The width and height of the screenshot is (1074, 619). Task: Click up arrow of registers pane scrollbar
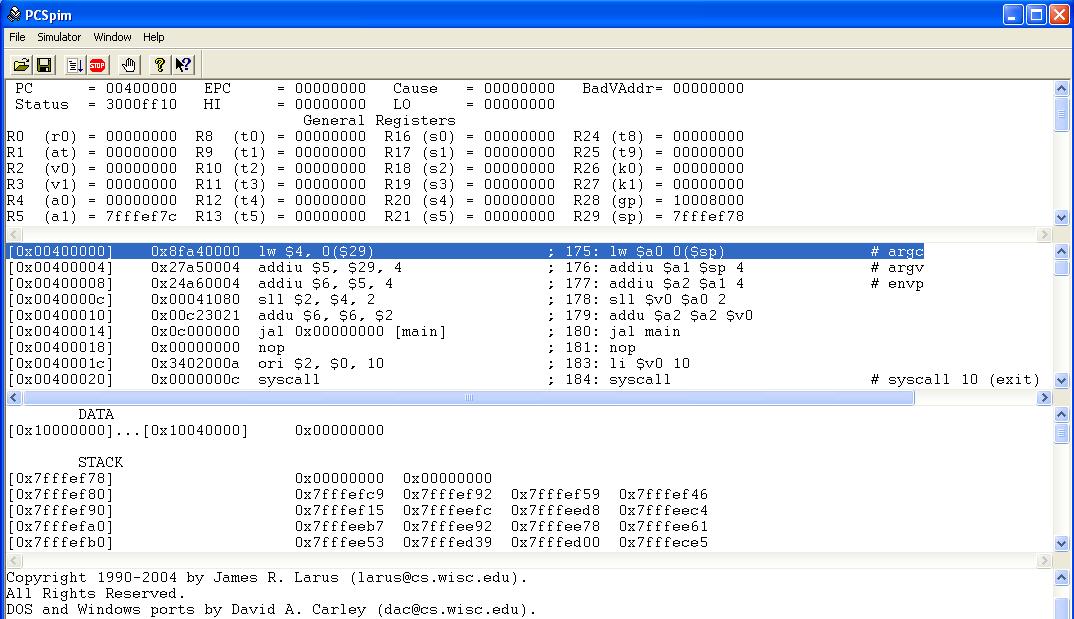[x=1061, y=88]
